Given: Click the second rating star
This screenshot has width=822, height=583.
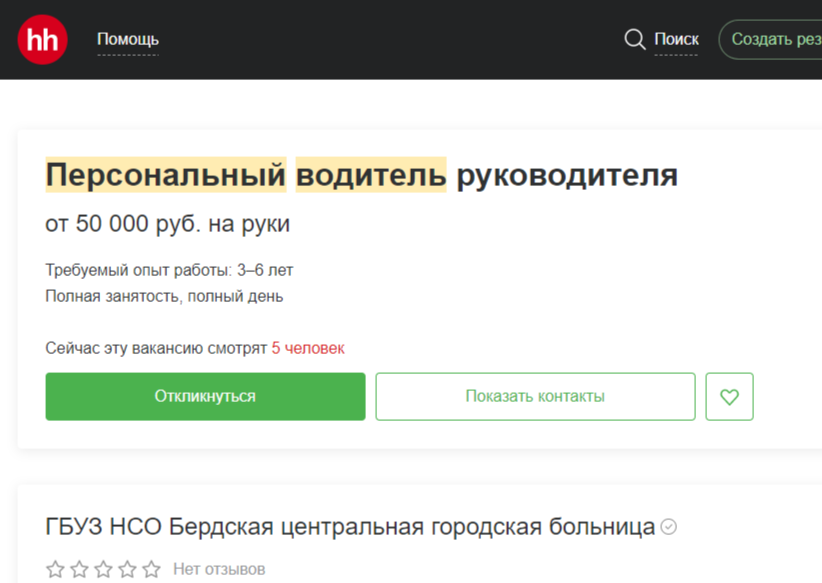Looking at the screenshot, I should [x=79, y=569].
